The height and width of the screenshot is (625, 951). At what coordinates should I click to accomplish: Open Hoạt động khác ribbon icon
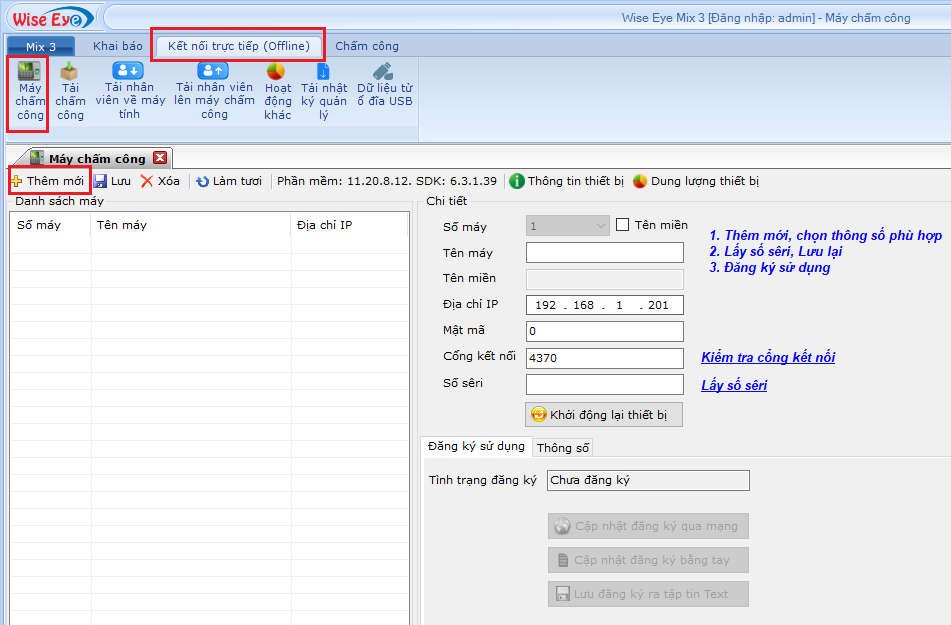pyautogui.click(x=277, y=92)
